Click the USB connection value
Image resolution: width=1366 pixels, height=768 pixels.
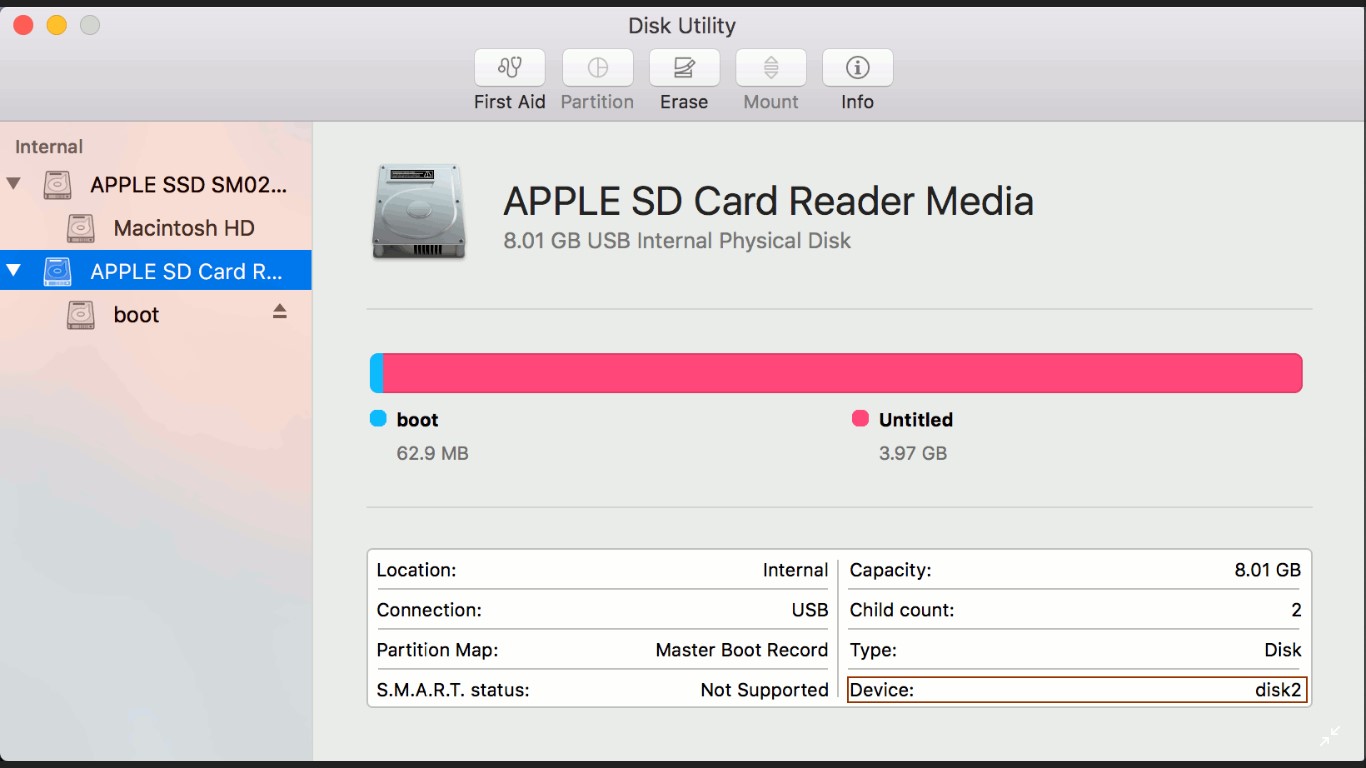tap(810, 610)
